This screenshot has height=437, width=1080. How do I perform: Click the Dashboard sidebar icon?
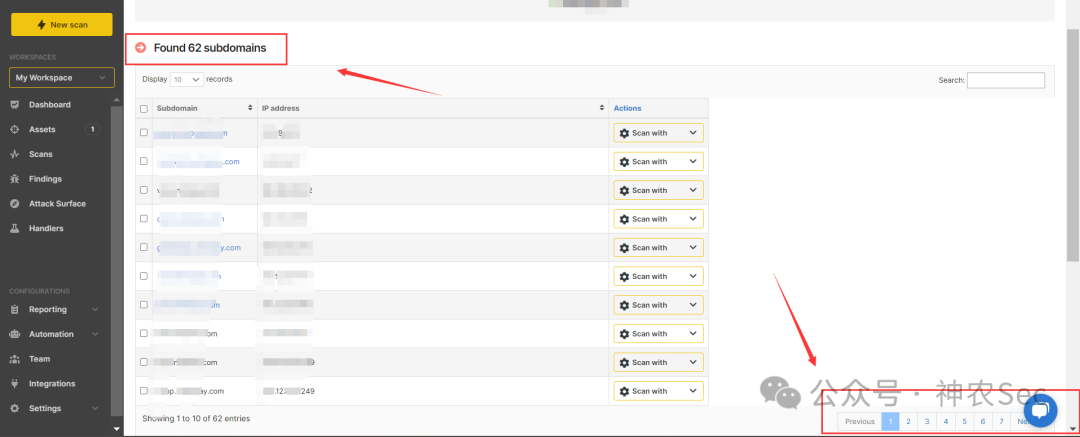coord(14,105)
